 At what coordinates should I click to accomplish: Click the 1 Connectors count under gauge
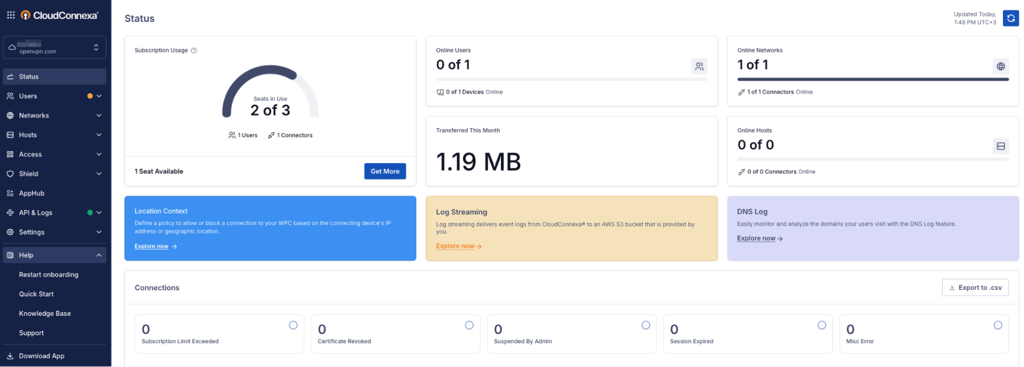290,135
